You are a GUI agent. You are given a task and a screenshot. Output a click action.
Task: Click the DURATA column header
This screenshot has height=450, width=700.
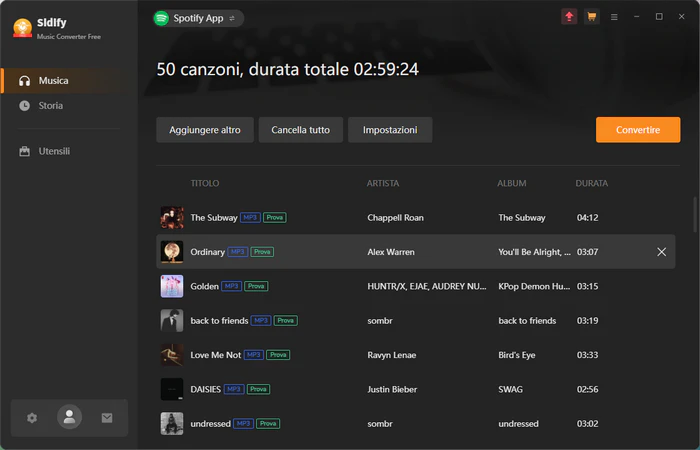coord(592,183)
